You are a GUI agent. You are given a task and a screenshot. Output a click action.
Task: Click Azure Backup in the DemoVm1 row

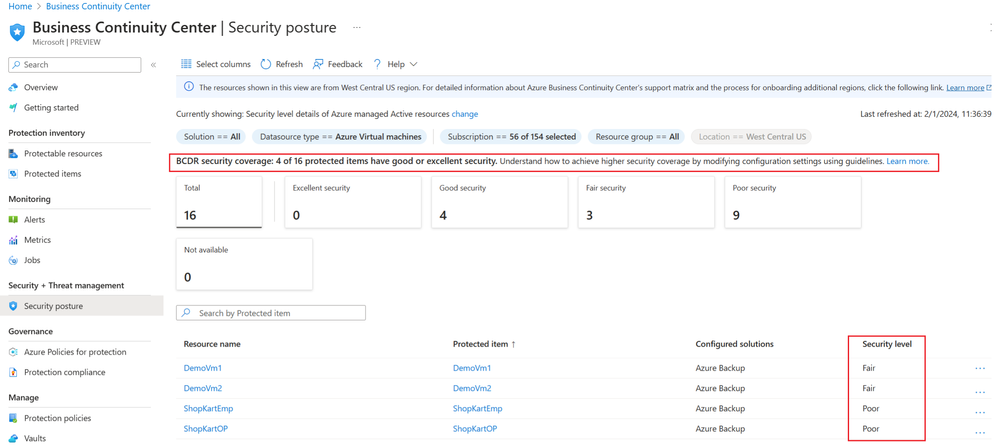pyautogui.click(x=721, y=368)
